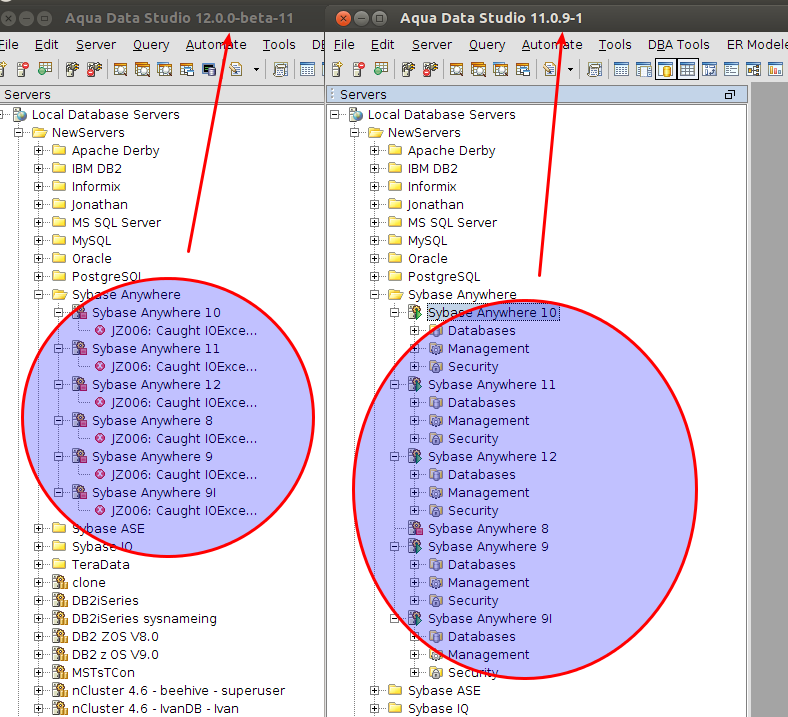The width and height of the screenshot is (788, 717).
Task: Select Management node under Sybase Anywhere 12
Action: click(x=488, y=493)
